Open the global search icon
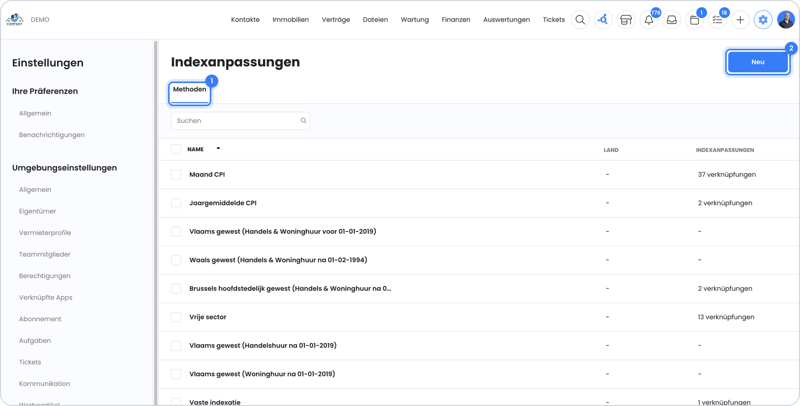Screen dimensions: 800x406 click(580, 20)
